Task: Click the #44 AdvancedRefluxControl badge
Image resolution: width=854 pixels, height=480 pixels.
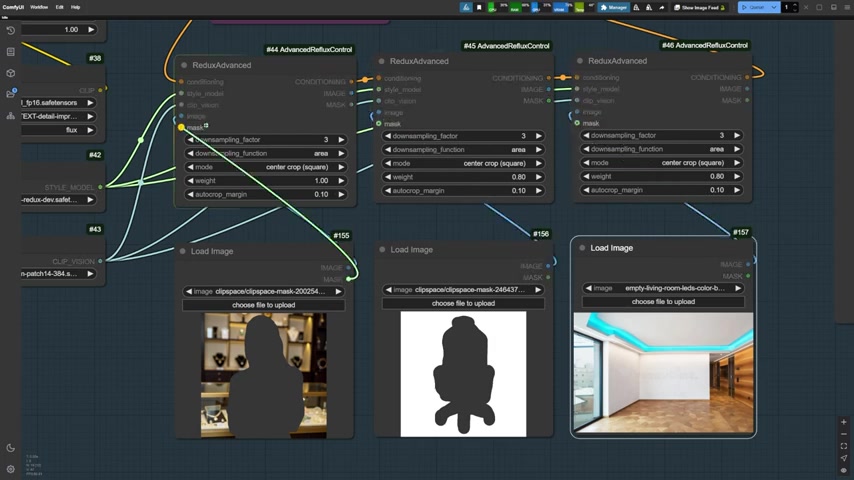Action: (x=309, y=50)
